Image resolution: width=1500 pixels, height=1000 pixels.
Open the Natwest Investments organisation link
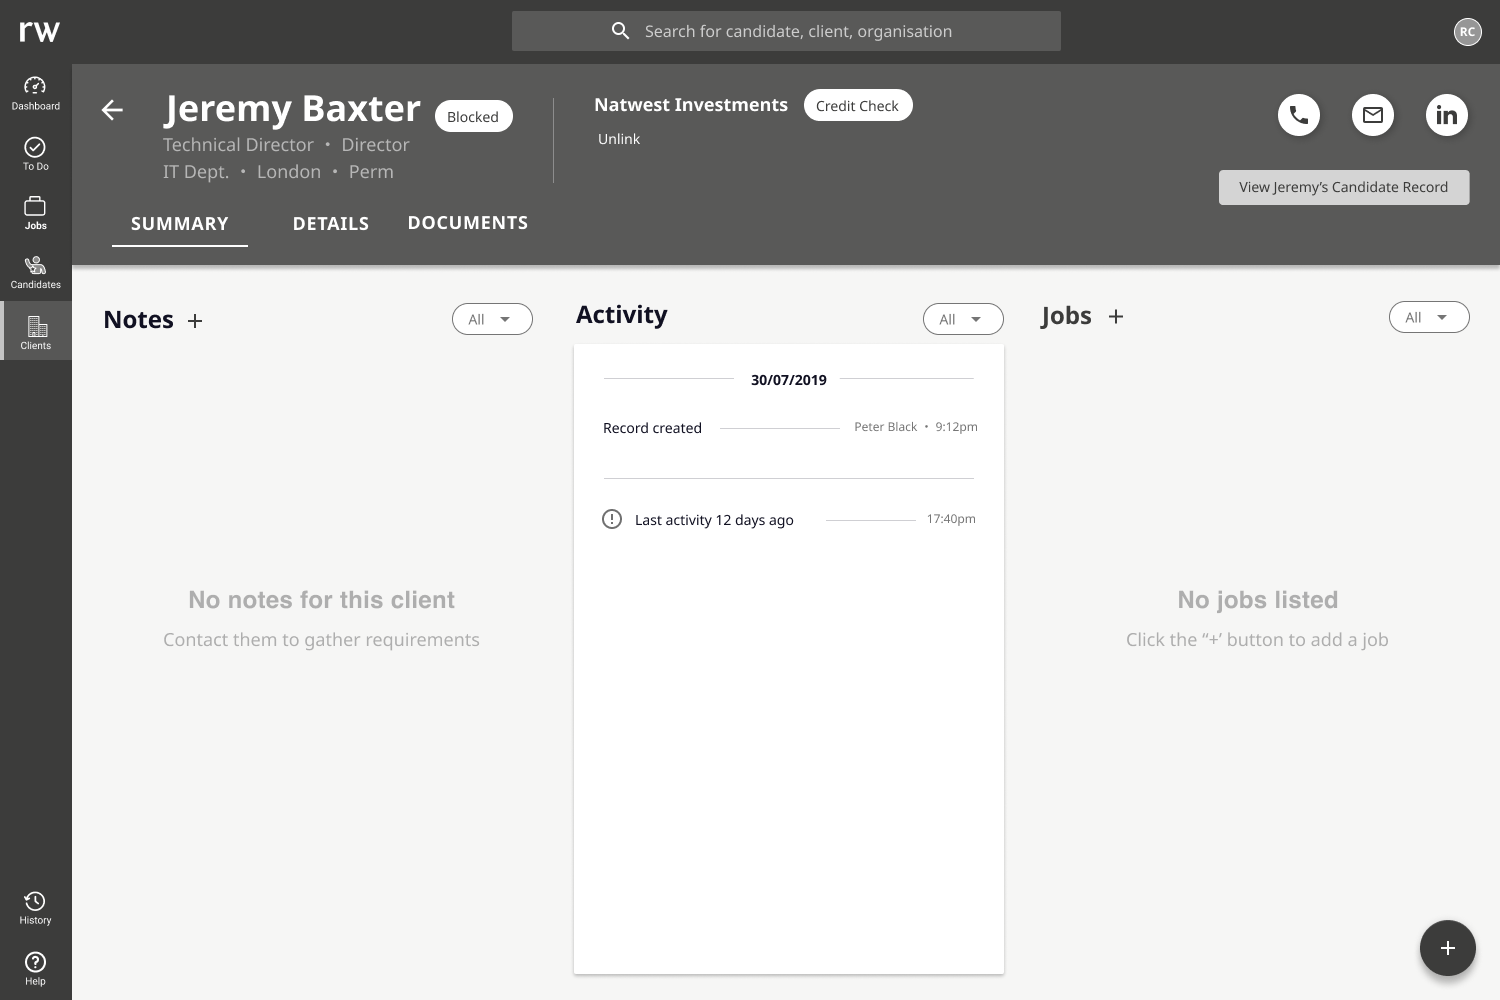(691, 105)
